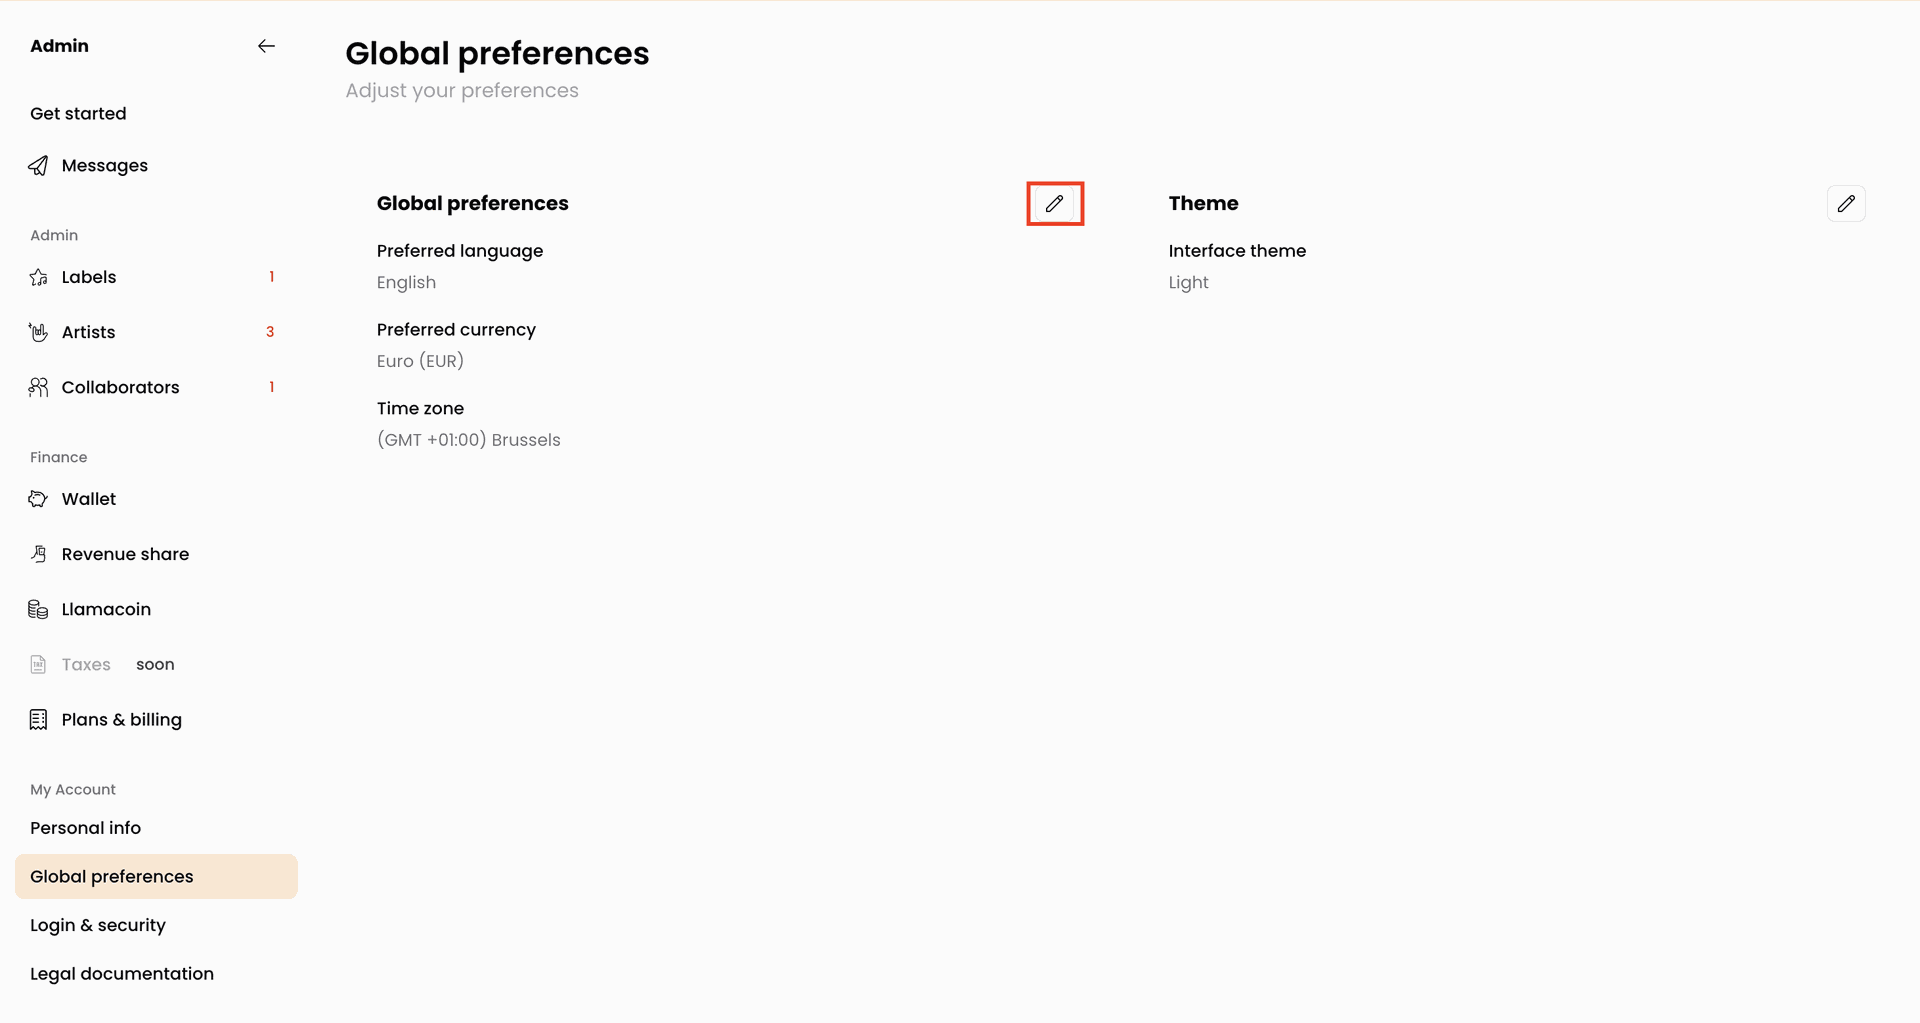This screenshot has height=1023, width=1920.
Task: Click the Euro (EUR) currency value
Action: [420, 361]
